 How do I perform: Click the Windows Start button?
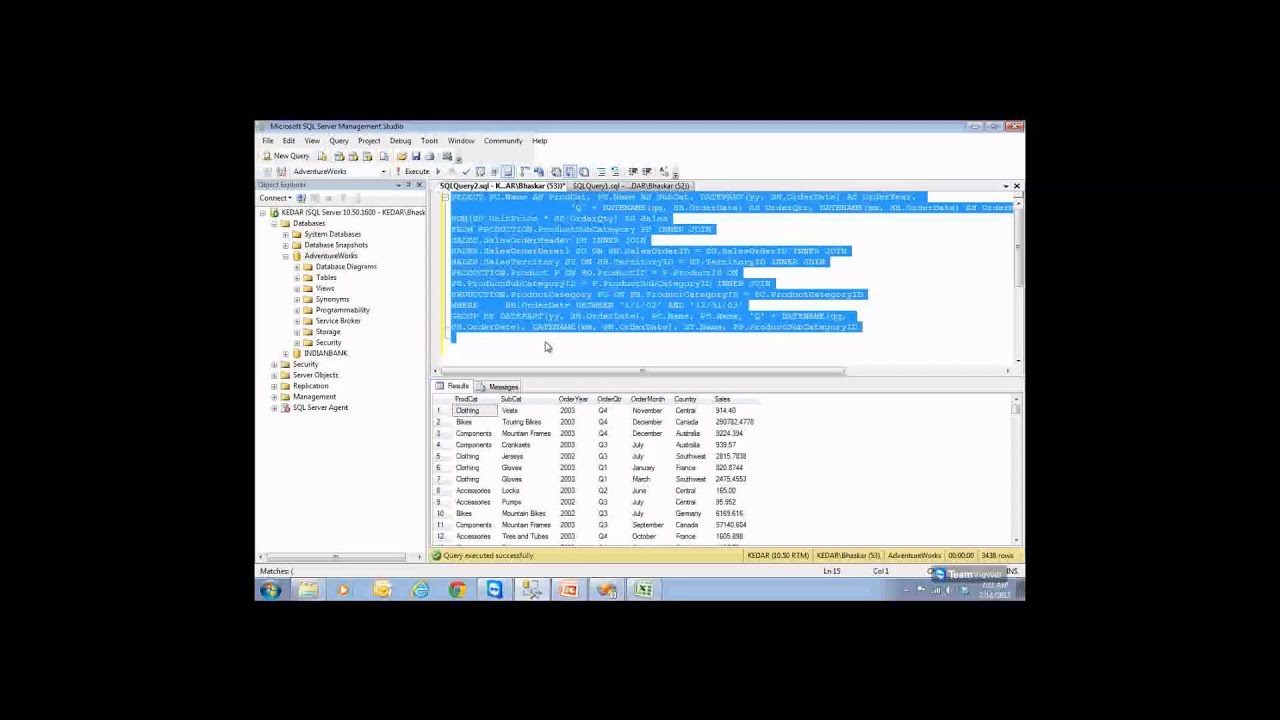[270, 590]
